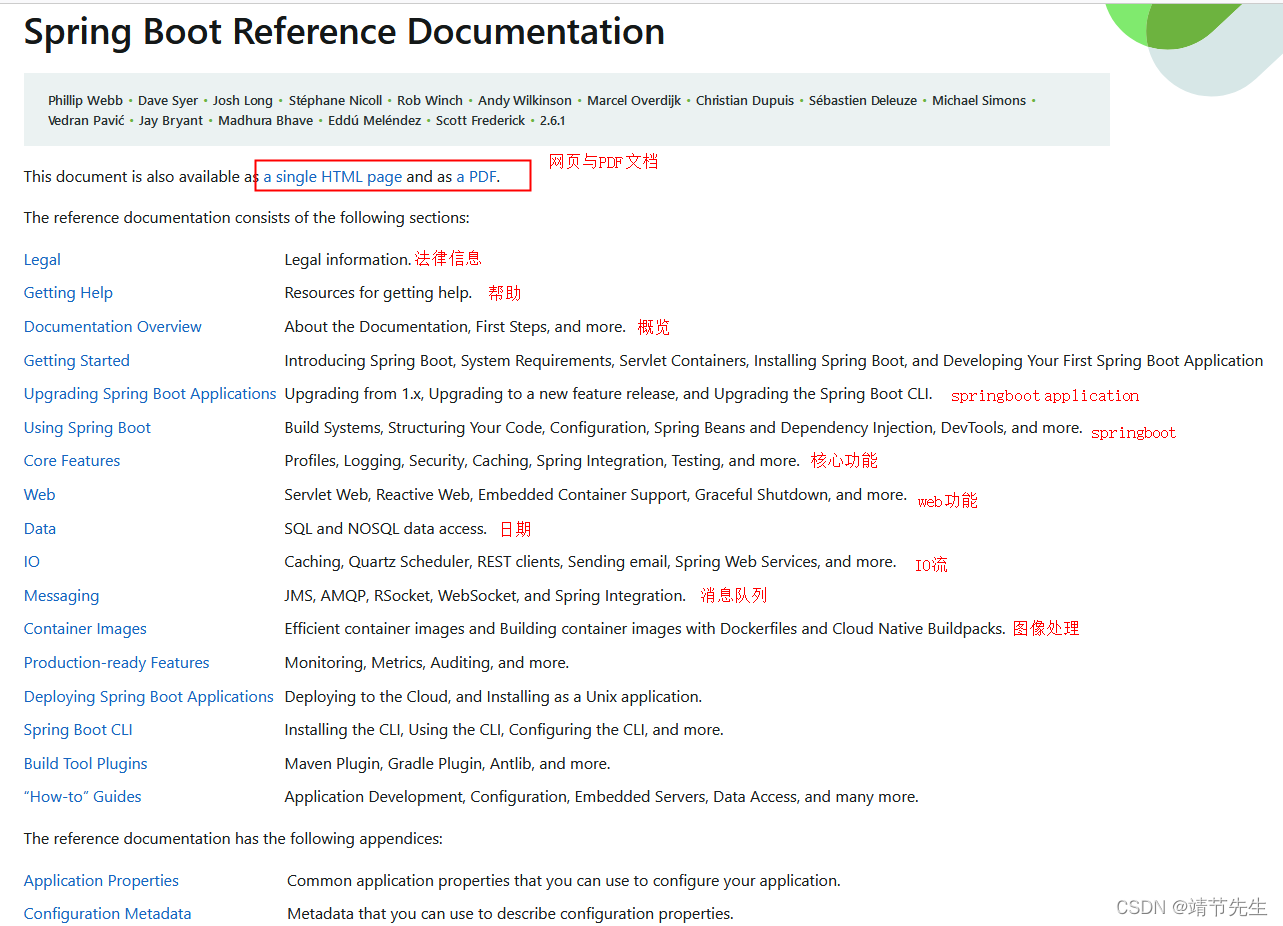Open Application Properties appendix link
Image resolution: width=1283 pixels, height=926 pixels.
[101, 881]
